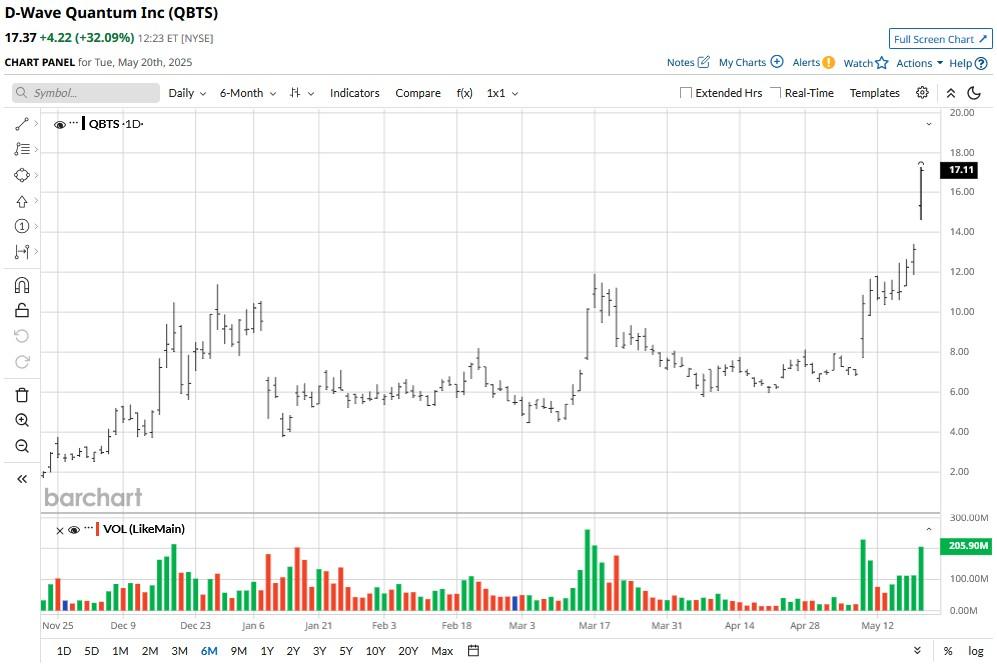Open the Compare menu
The width and height of the screenshot is (997, 668).
(x=418, y=93)
